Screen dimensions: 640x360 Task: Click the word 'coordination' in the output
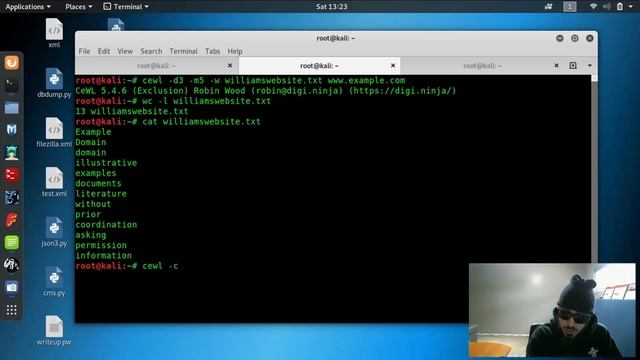point(106,224)
